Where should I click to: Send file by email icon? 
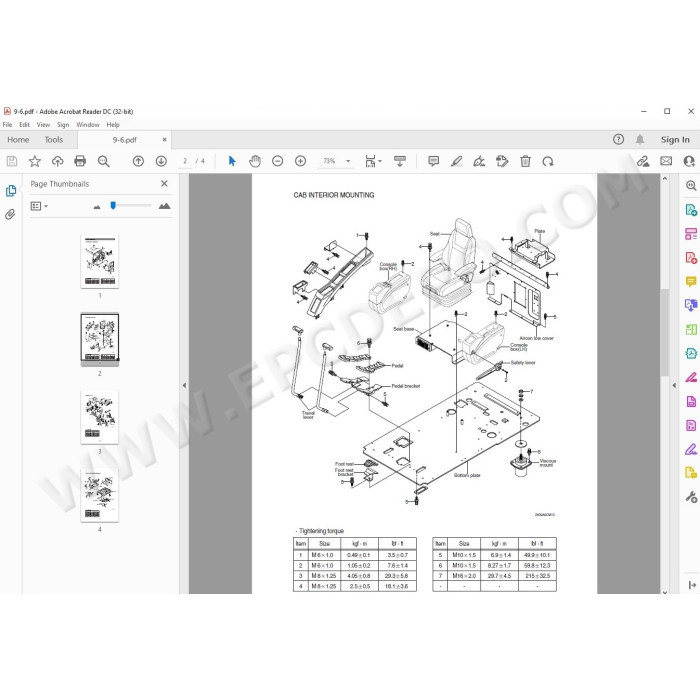click(666, 161)
